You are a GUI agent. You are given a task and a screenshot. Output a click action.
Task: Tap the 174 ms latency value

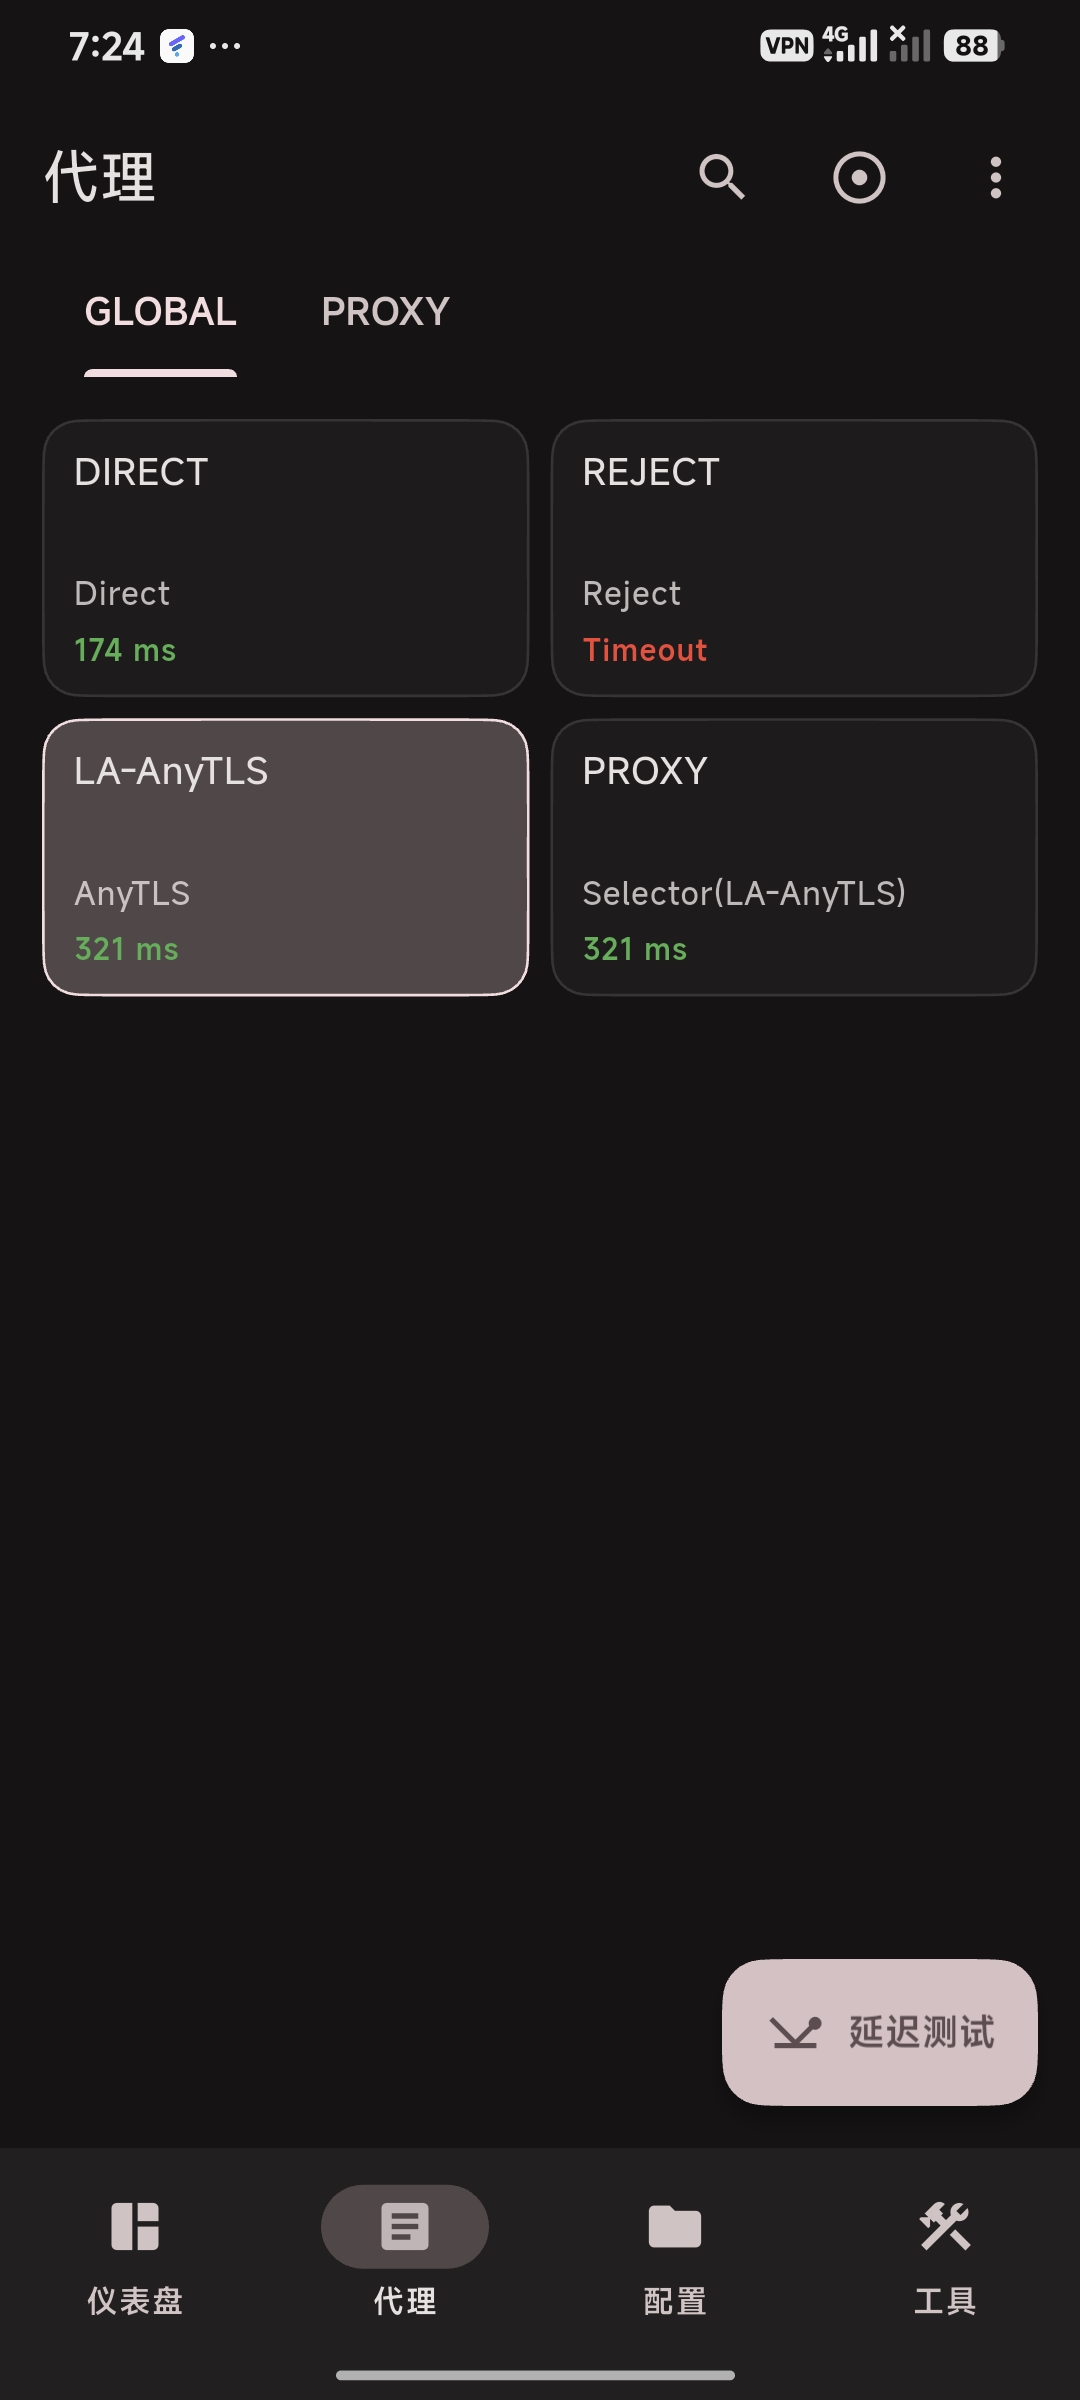(125, 650)
